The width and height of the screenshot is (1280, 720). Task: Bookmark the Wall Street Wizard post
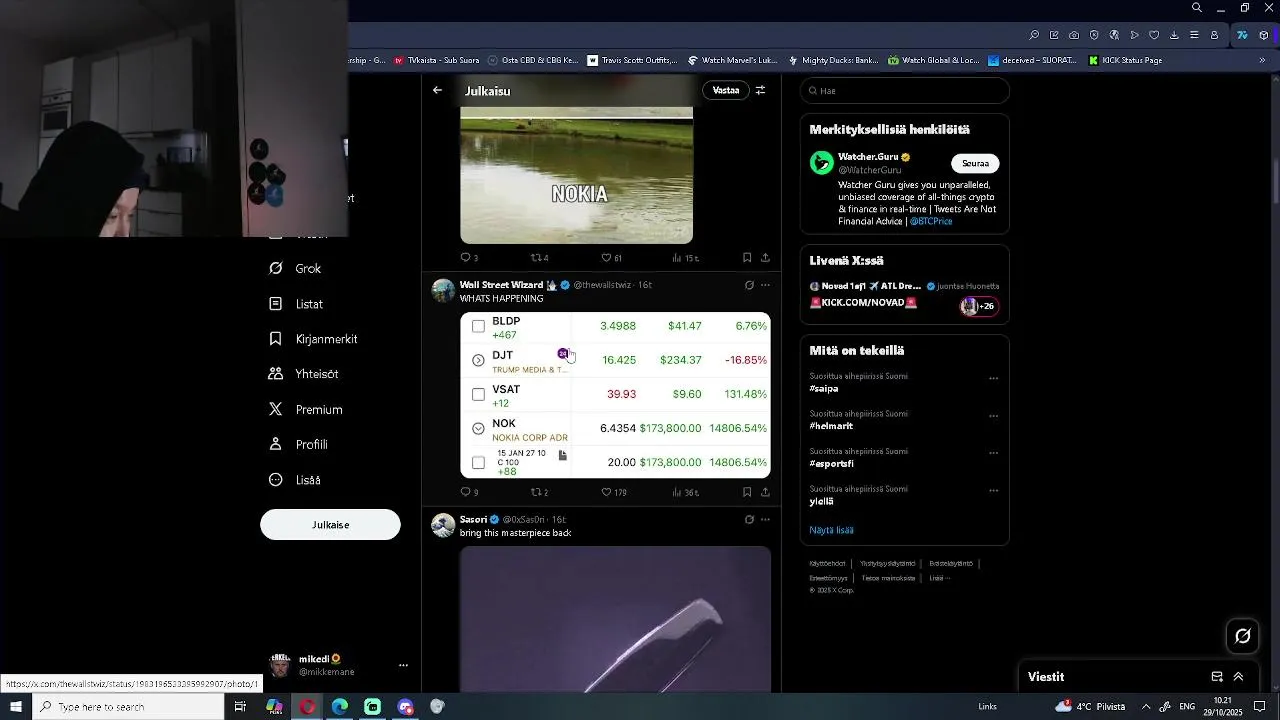tap(747, 492)
